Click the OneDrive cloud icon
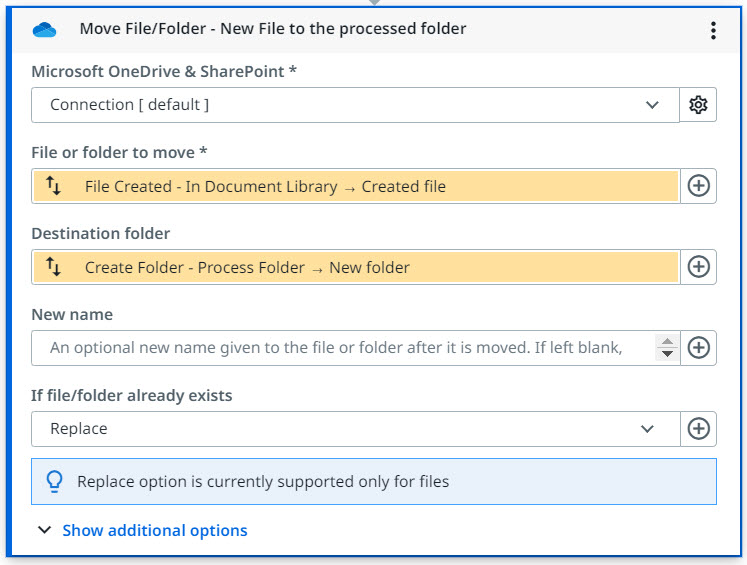 (x=45, y=30)
